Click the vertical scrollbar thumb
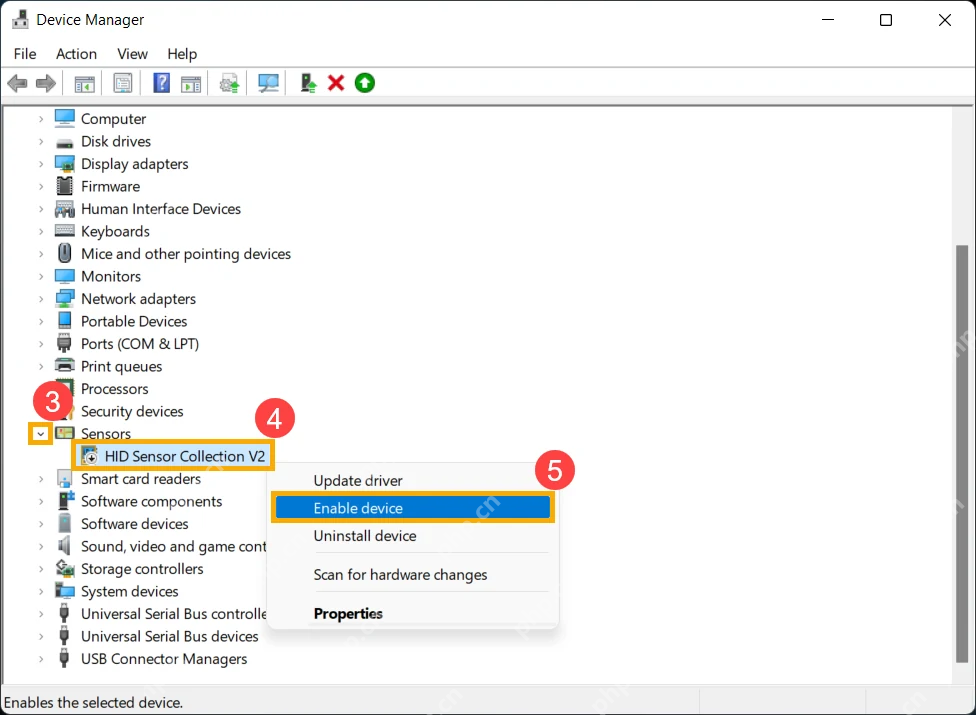The width and height of the screenshot is (976, 715). (962, 454)
